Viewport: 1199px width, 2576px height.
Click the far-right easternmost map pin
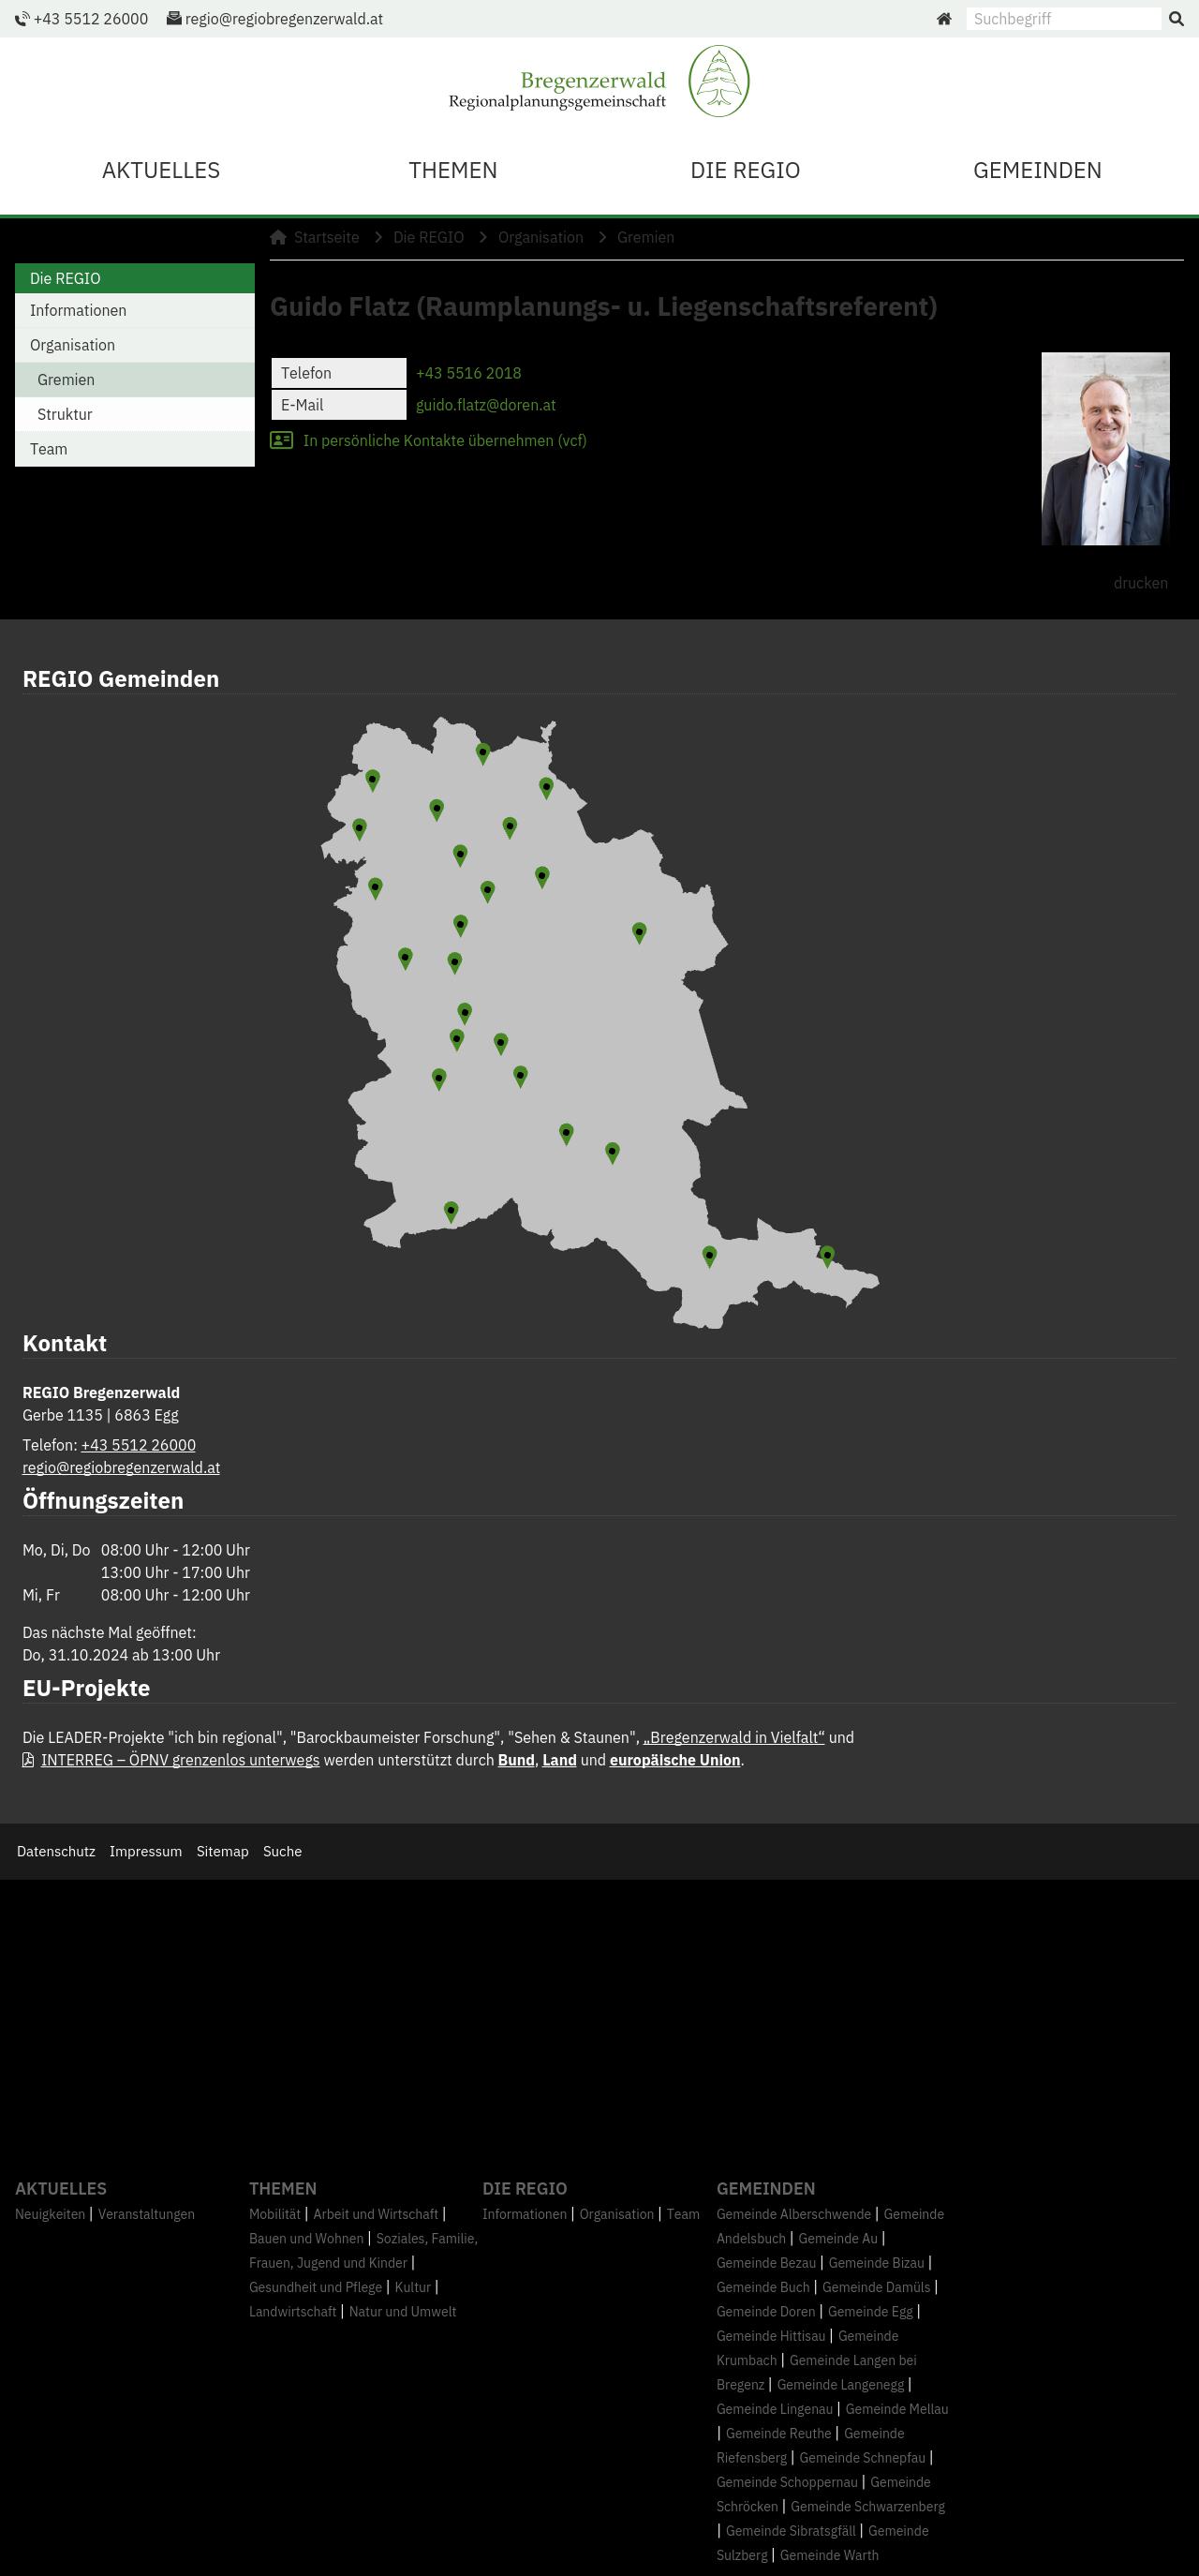pyautogui.click(x=827, y=1256)
